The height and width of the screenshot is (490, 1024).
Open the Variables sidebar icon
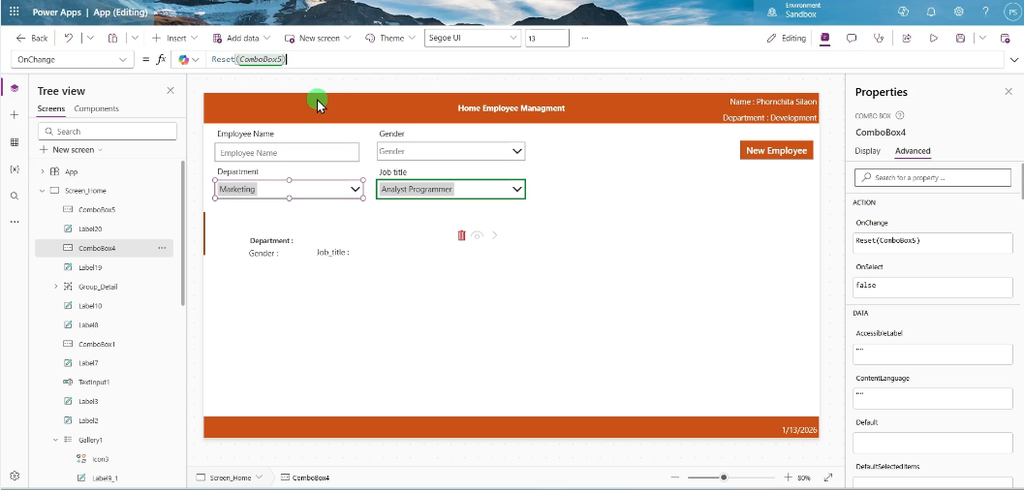14,169
